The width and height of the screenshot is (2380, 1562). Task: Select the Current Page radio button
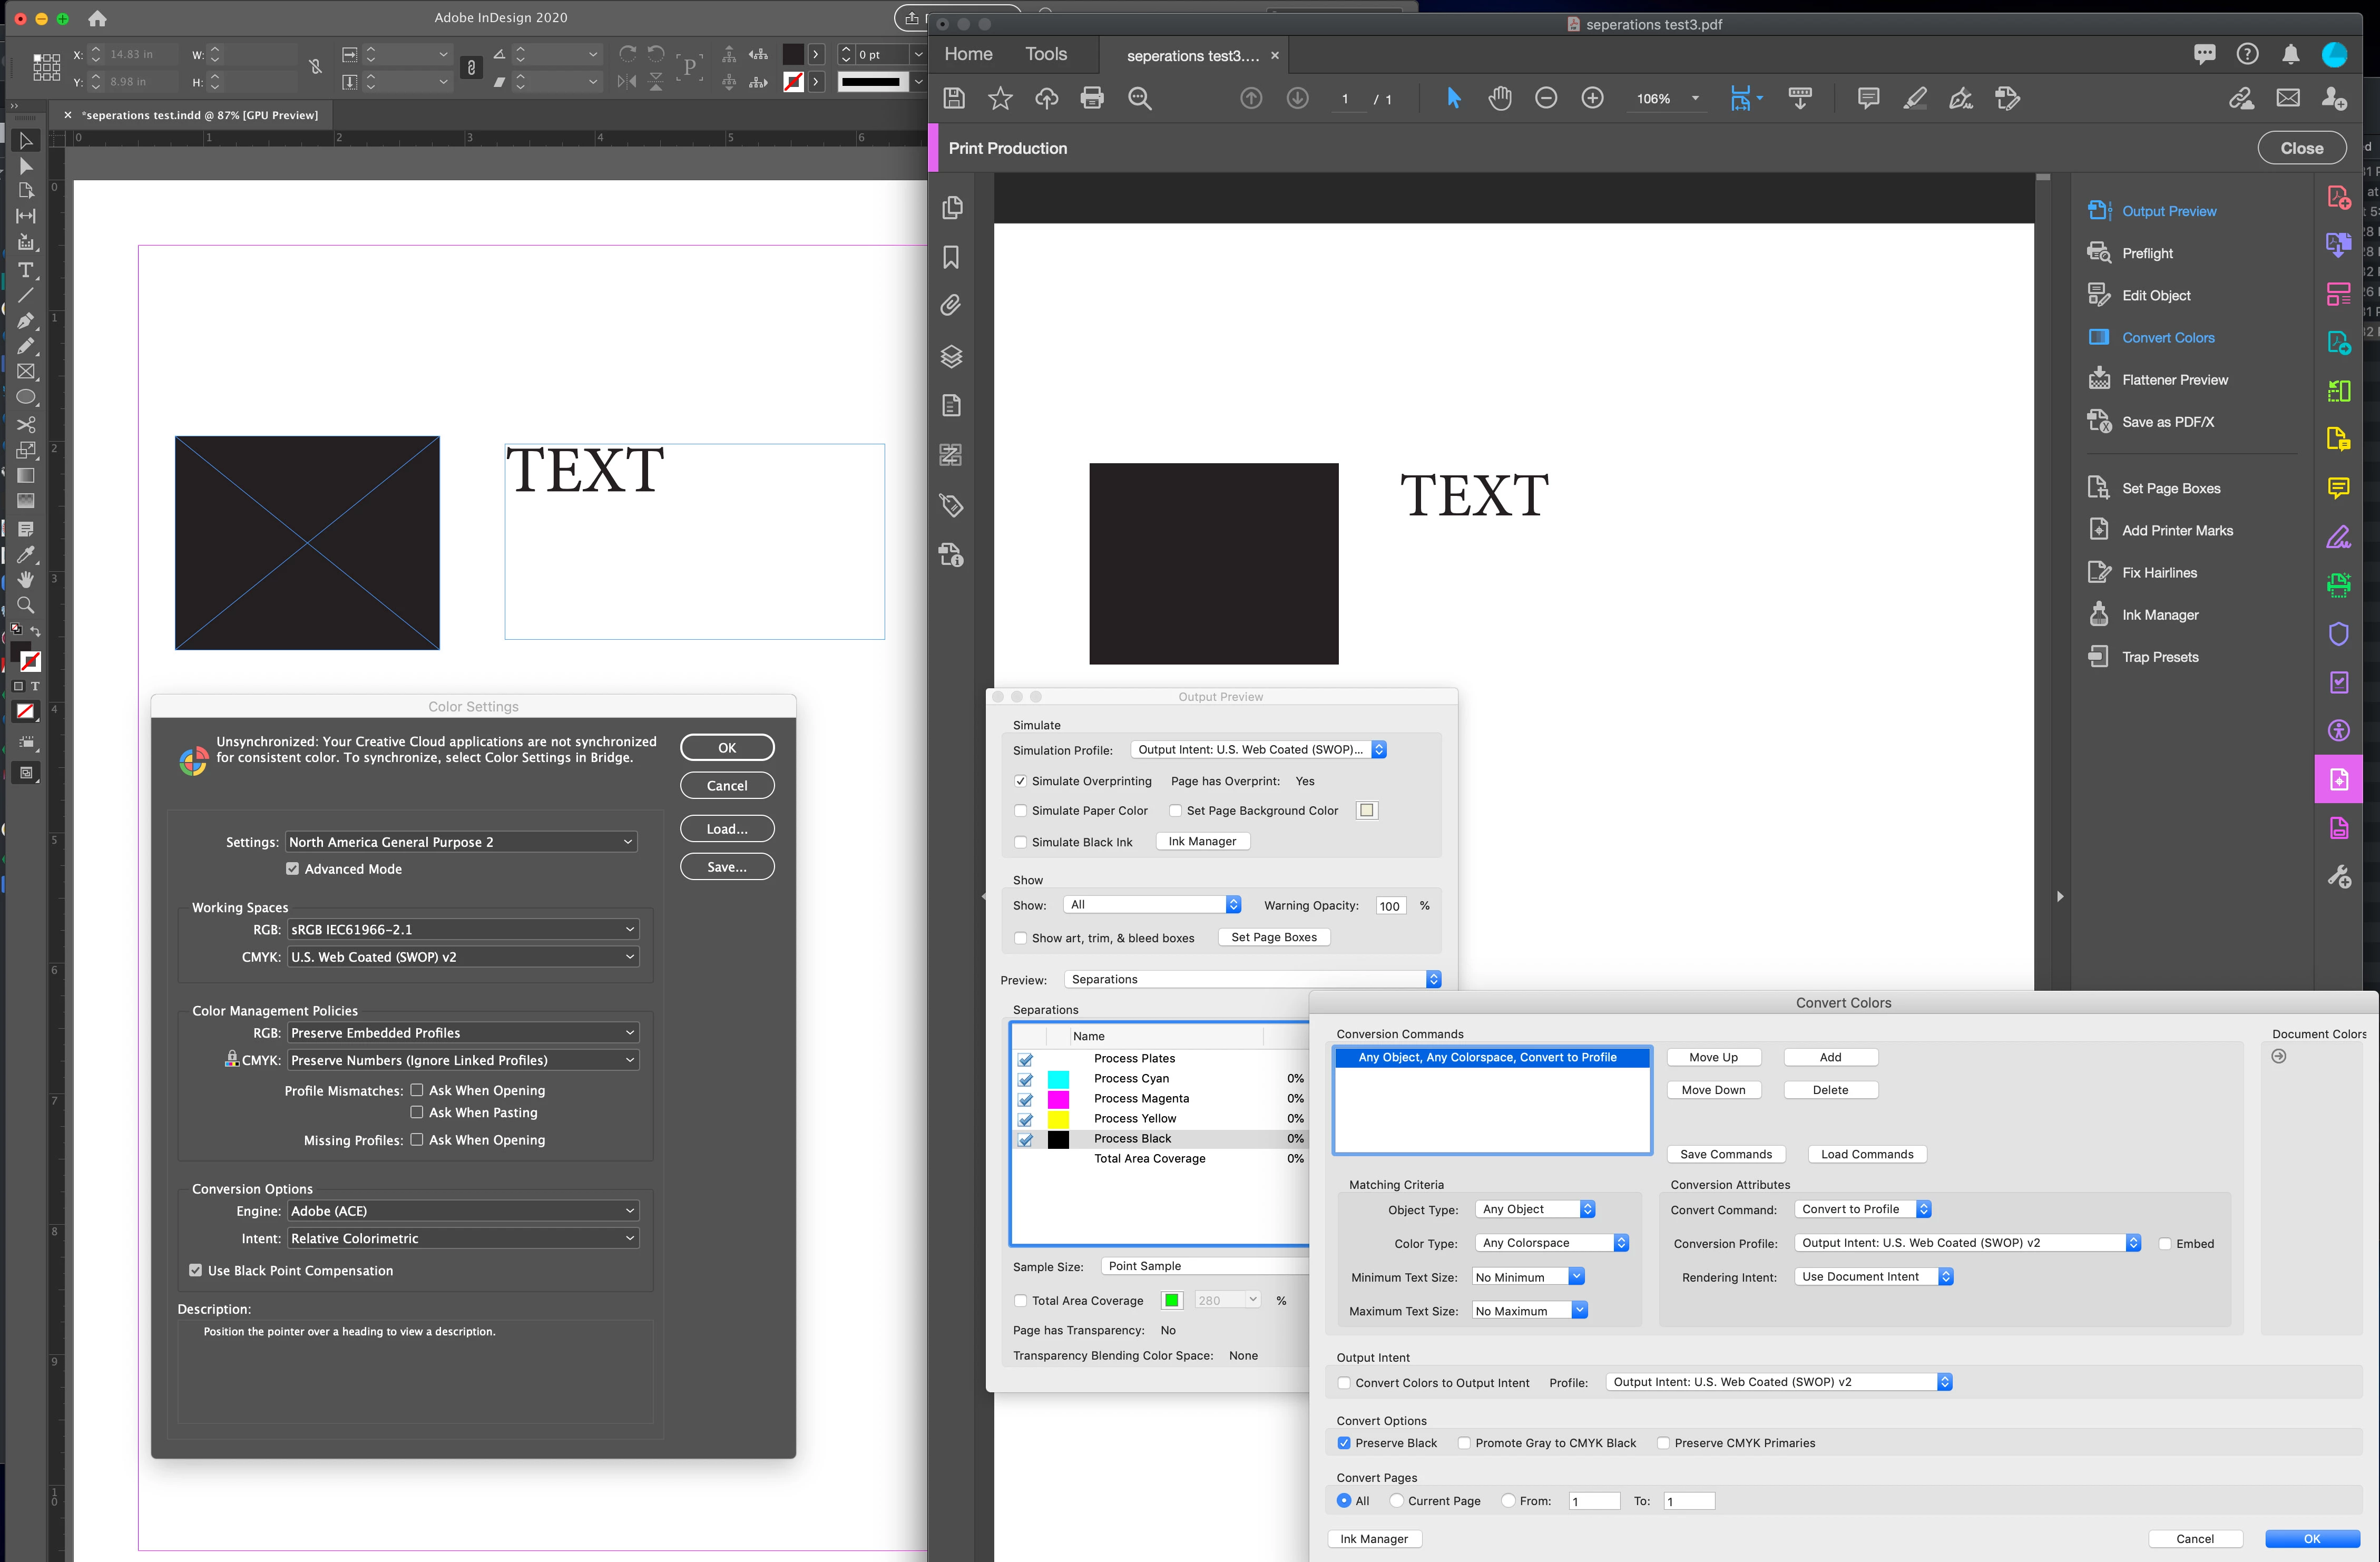click(1396, 1501)
